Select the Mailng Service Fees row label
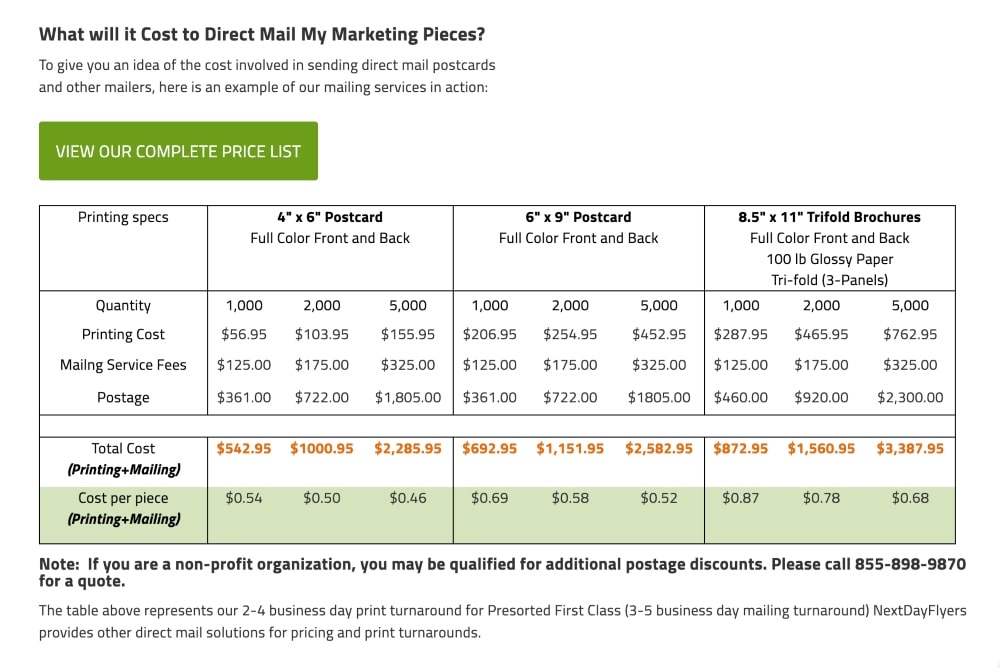Screen dimensions: 1000x668 pos(122,364)
